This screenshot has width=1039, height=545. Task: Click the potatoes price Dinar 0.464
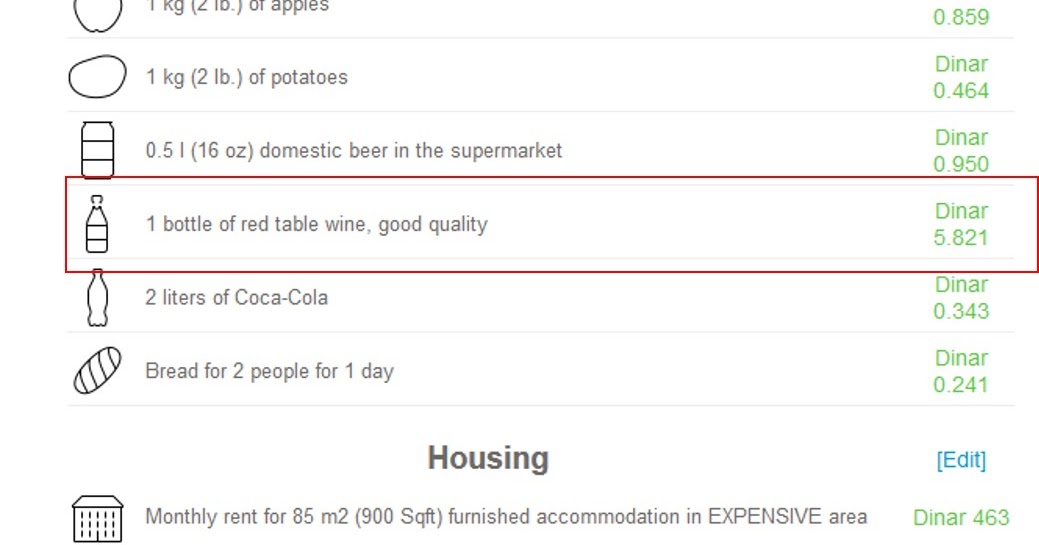tap(961, 77)
